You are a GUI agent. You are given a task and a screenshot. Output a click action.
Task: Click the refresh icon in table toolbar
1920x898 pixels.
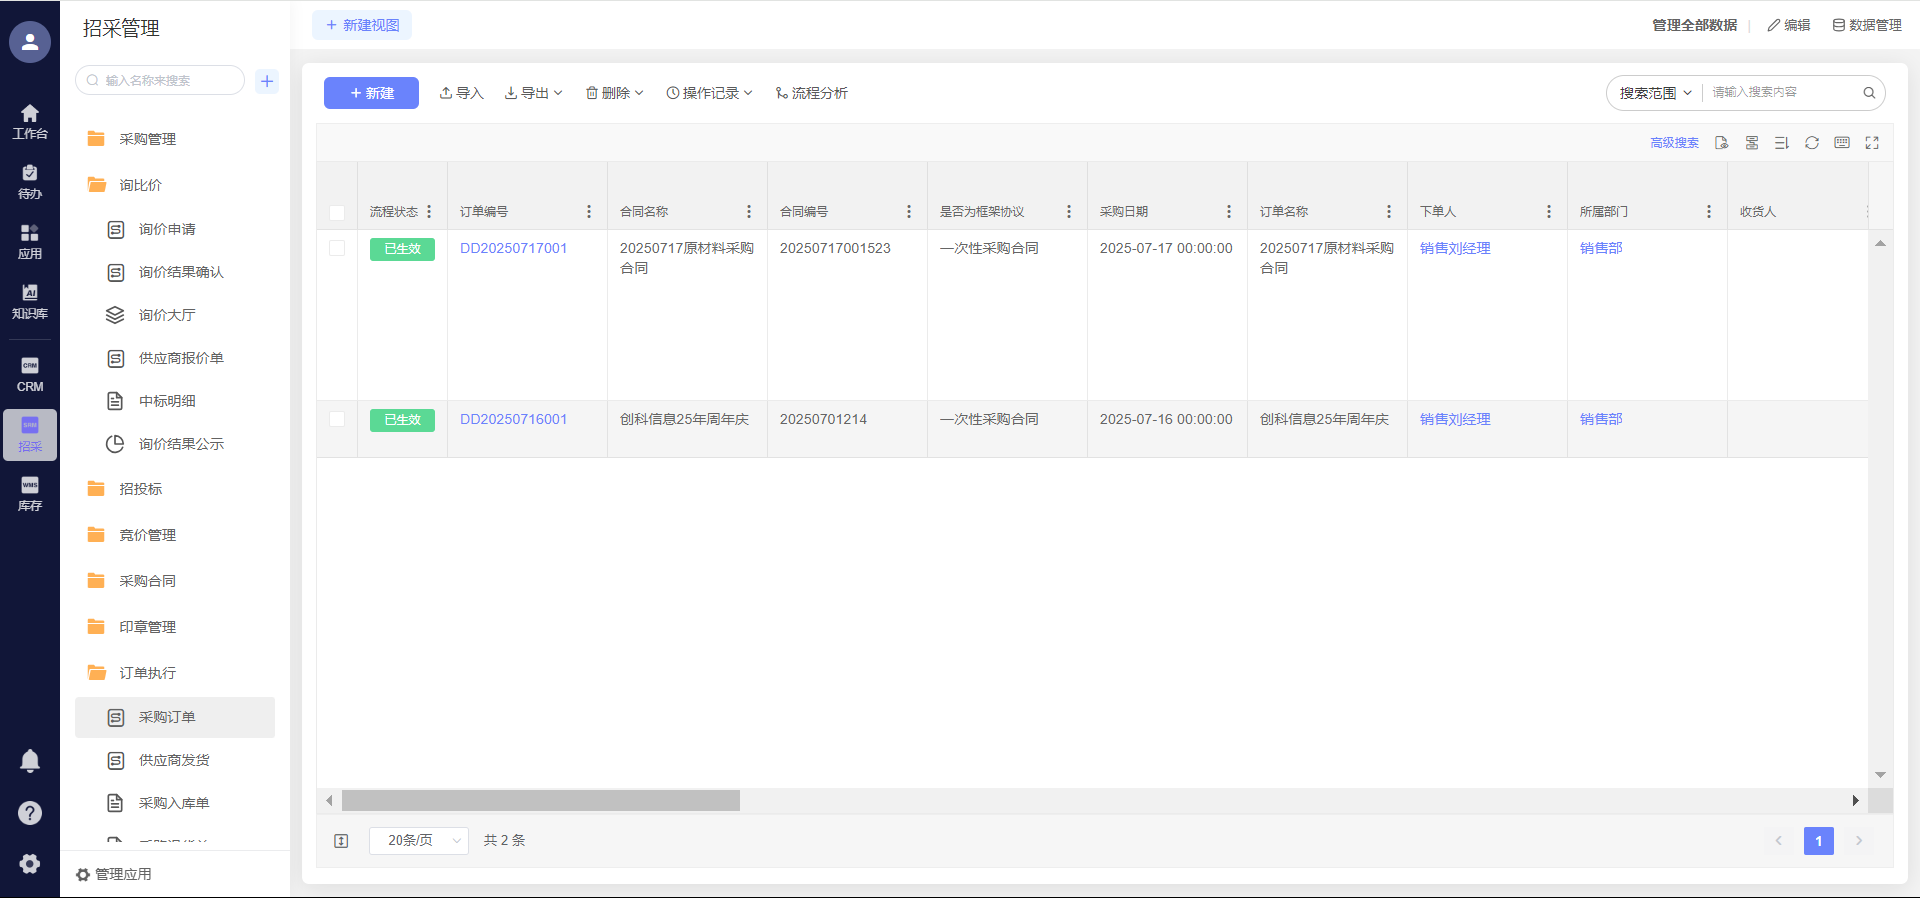(x=1811, y=143)
